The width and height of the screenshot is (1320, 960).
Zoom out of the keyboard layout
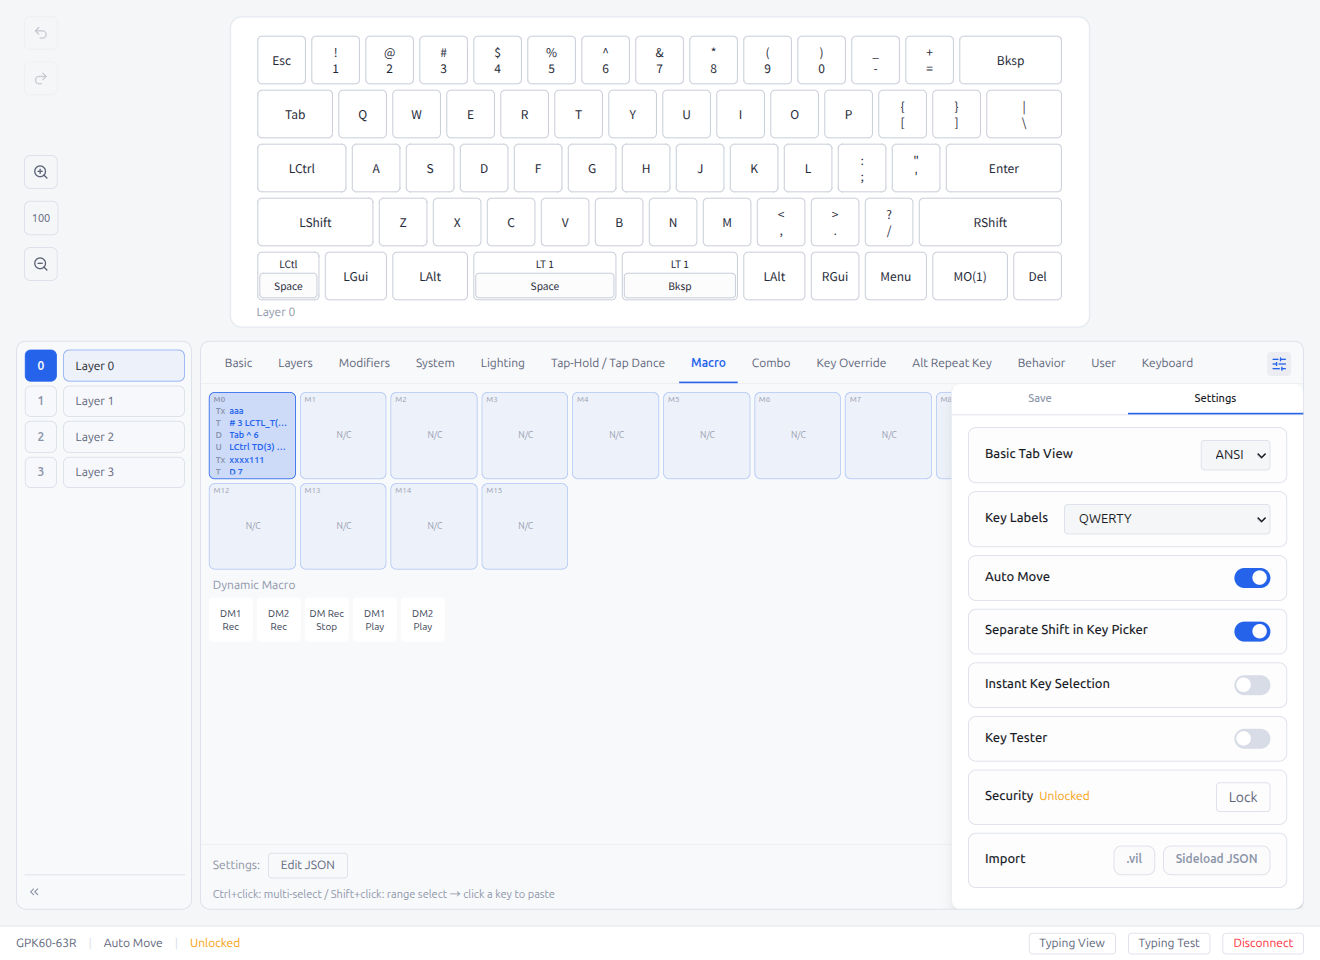click(x=40, y=263)
